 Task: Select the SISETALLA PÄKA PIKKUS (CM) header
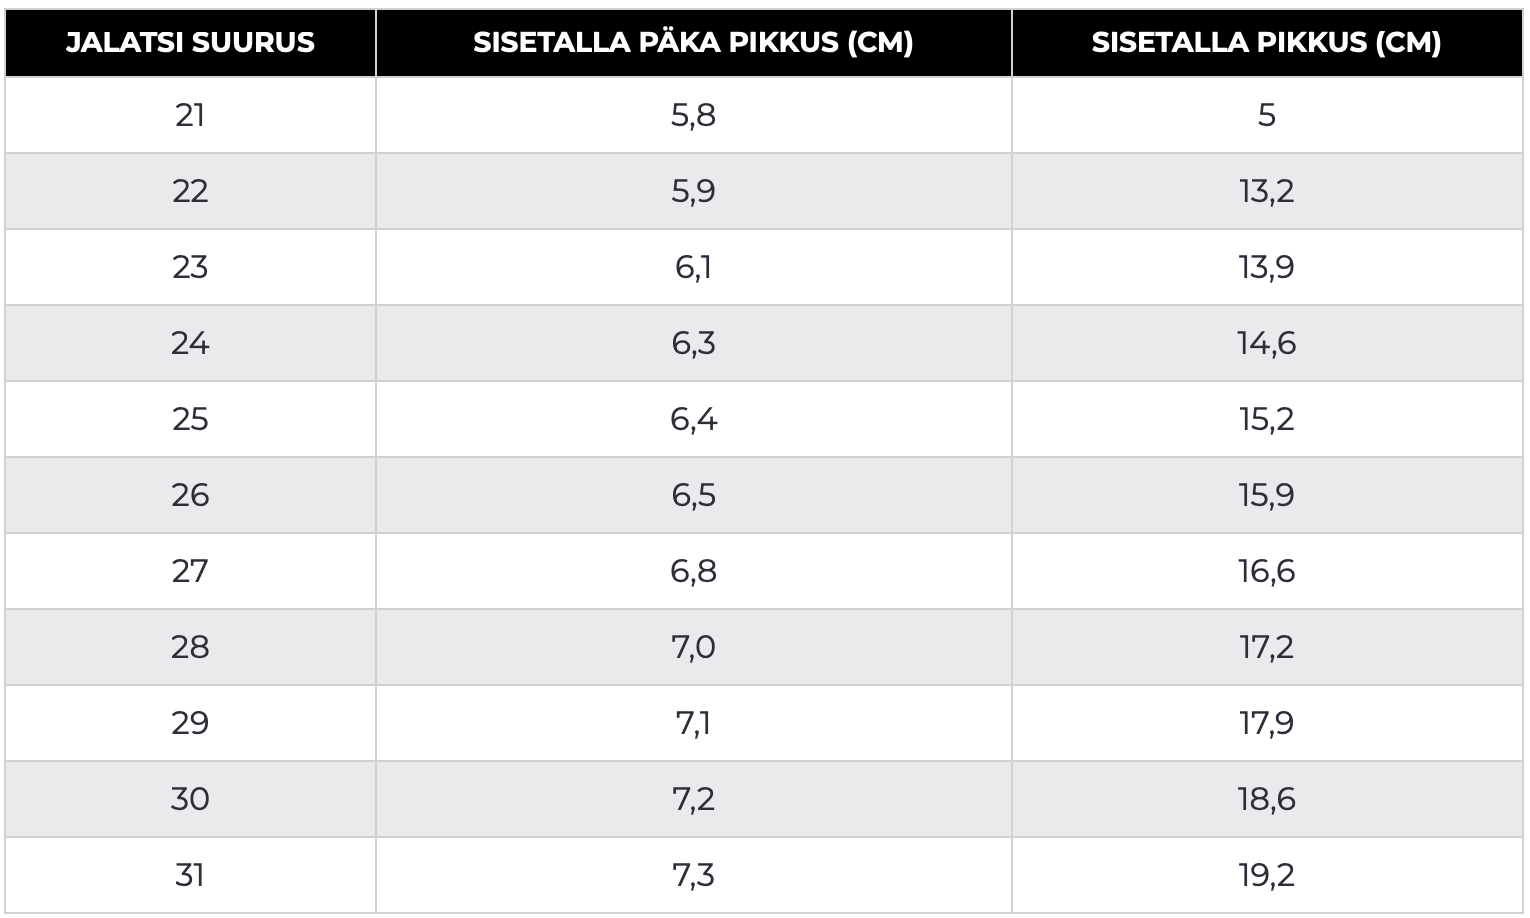[x=693, y=43]
